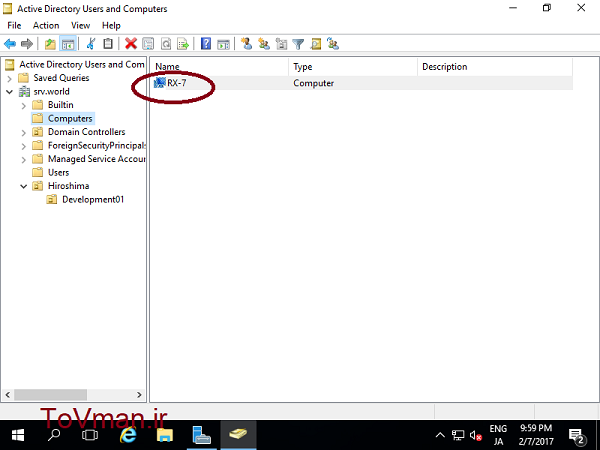Click the Copy clipboard toolbar icon
600x450 pixels.
coord(108,44)
